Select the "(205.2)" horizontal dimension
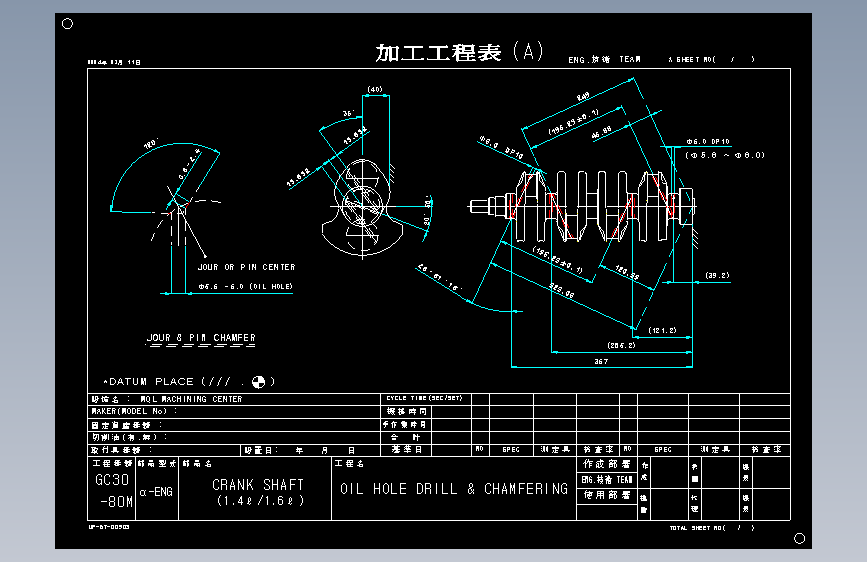 [621, 345]
